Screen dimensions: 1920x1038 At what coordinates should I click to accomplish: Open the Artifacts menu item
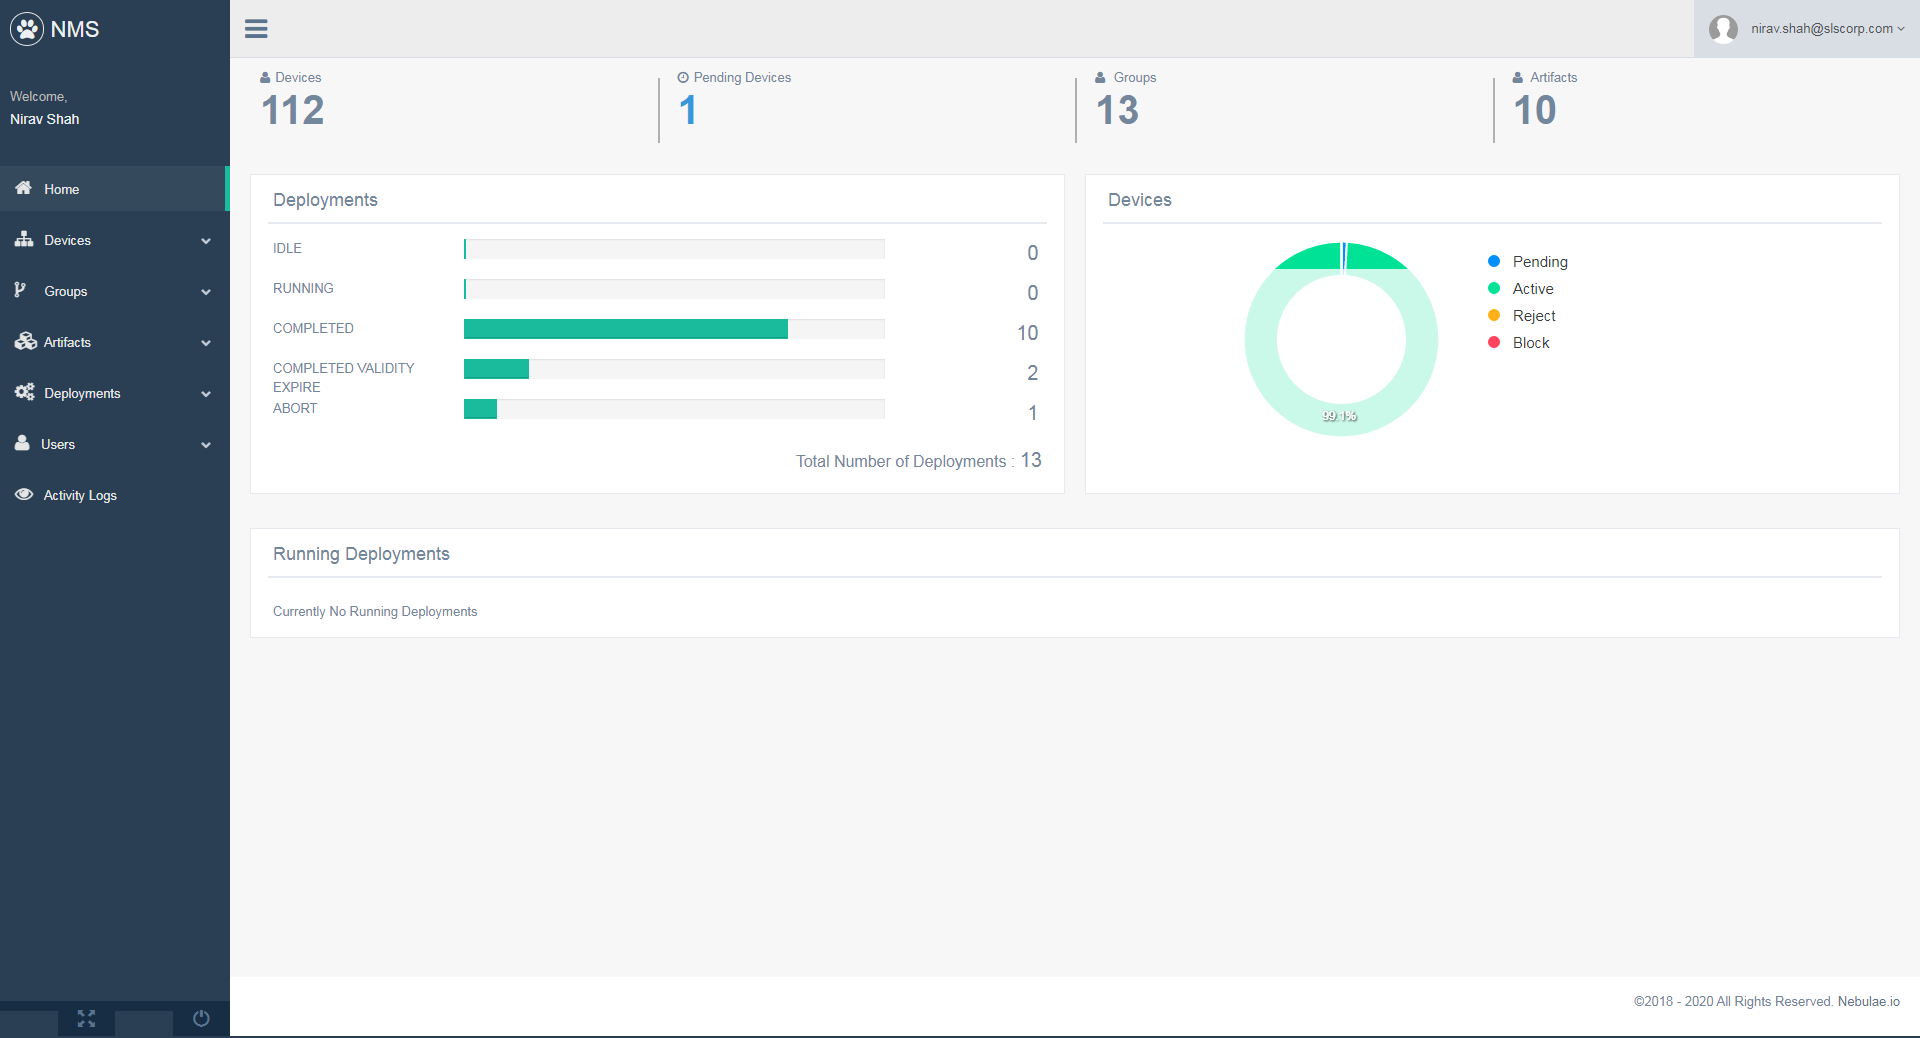point(114,342)
